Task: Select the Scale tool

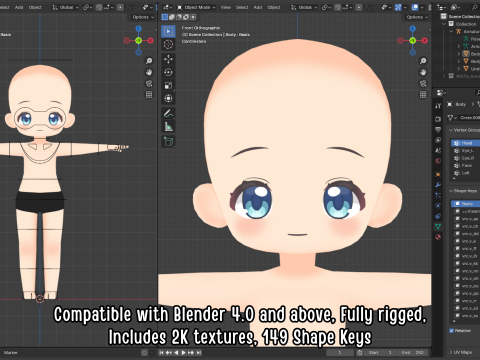Action: 168,85
